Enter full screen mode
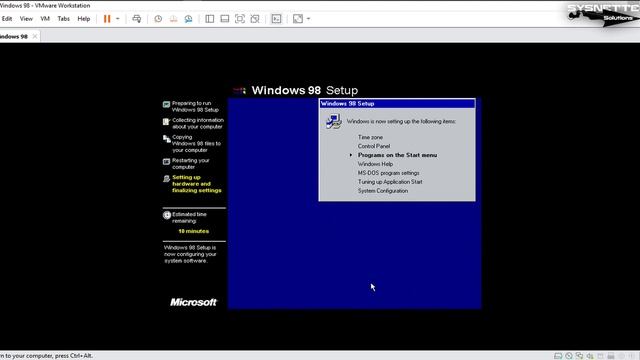Screen dimensions: 640x360 point(240,19)
